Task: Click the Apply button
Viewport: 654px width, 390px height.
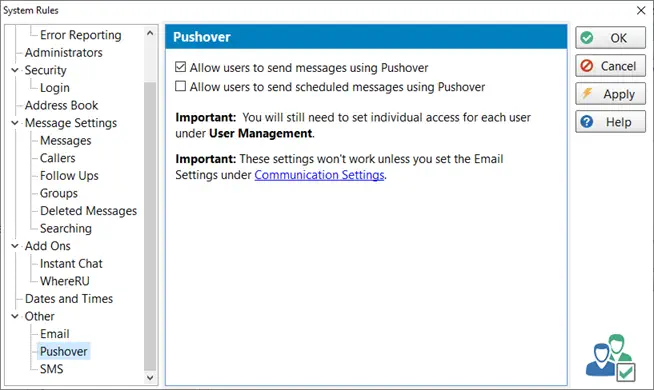Action: 610,94
